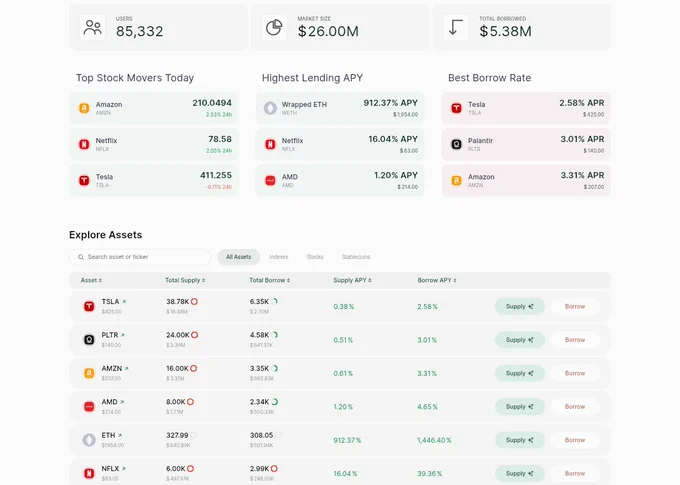680x485 pixels.
Task: Click the 210.0494 Amazon price
Action: 212,103
